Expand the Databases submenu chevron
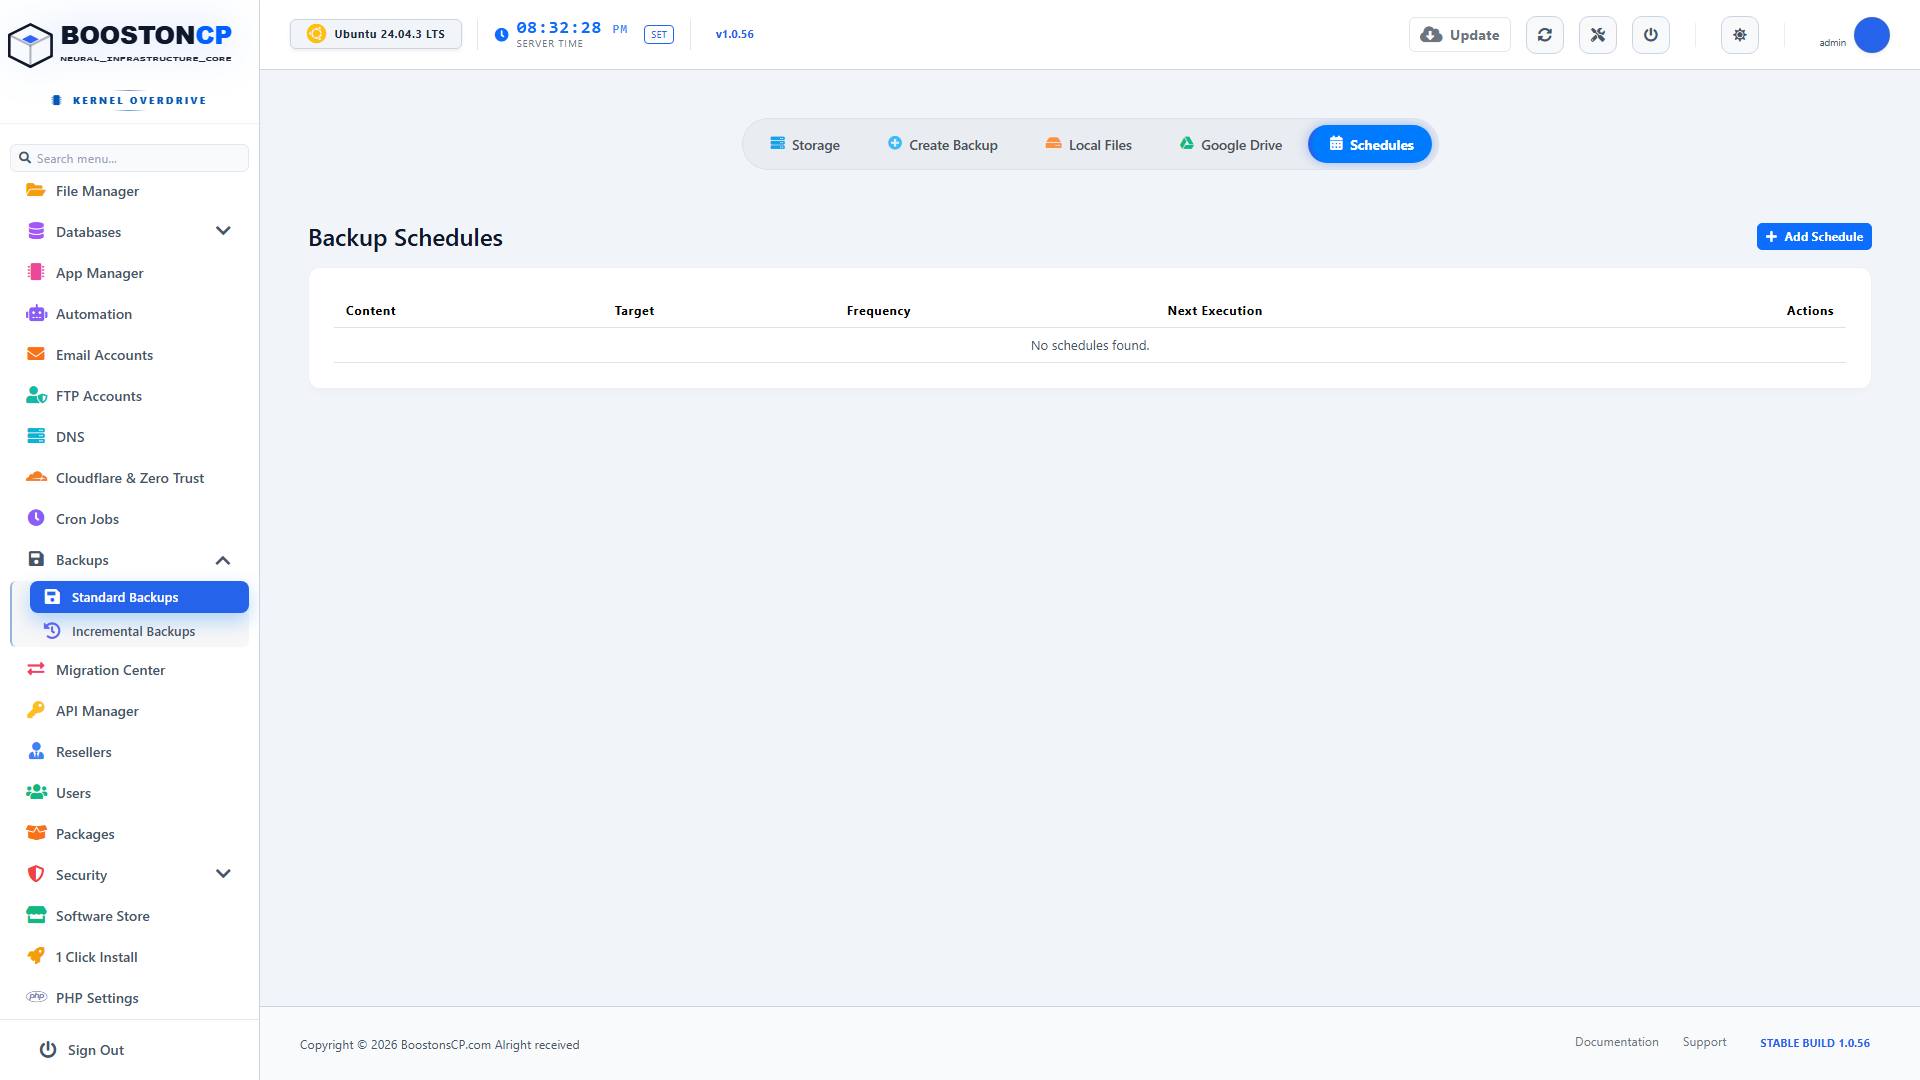Screen dimensions: 1920x1080 (x=223, y=231)
